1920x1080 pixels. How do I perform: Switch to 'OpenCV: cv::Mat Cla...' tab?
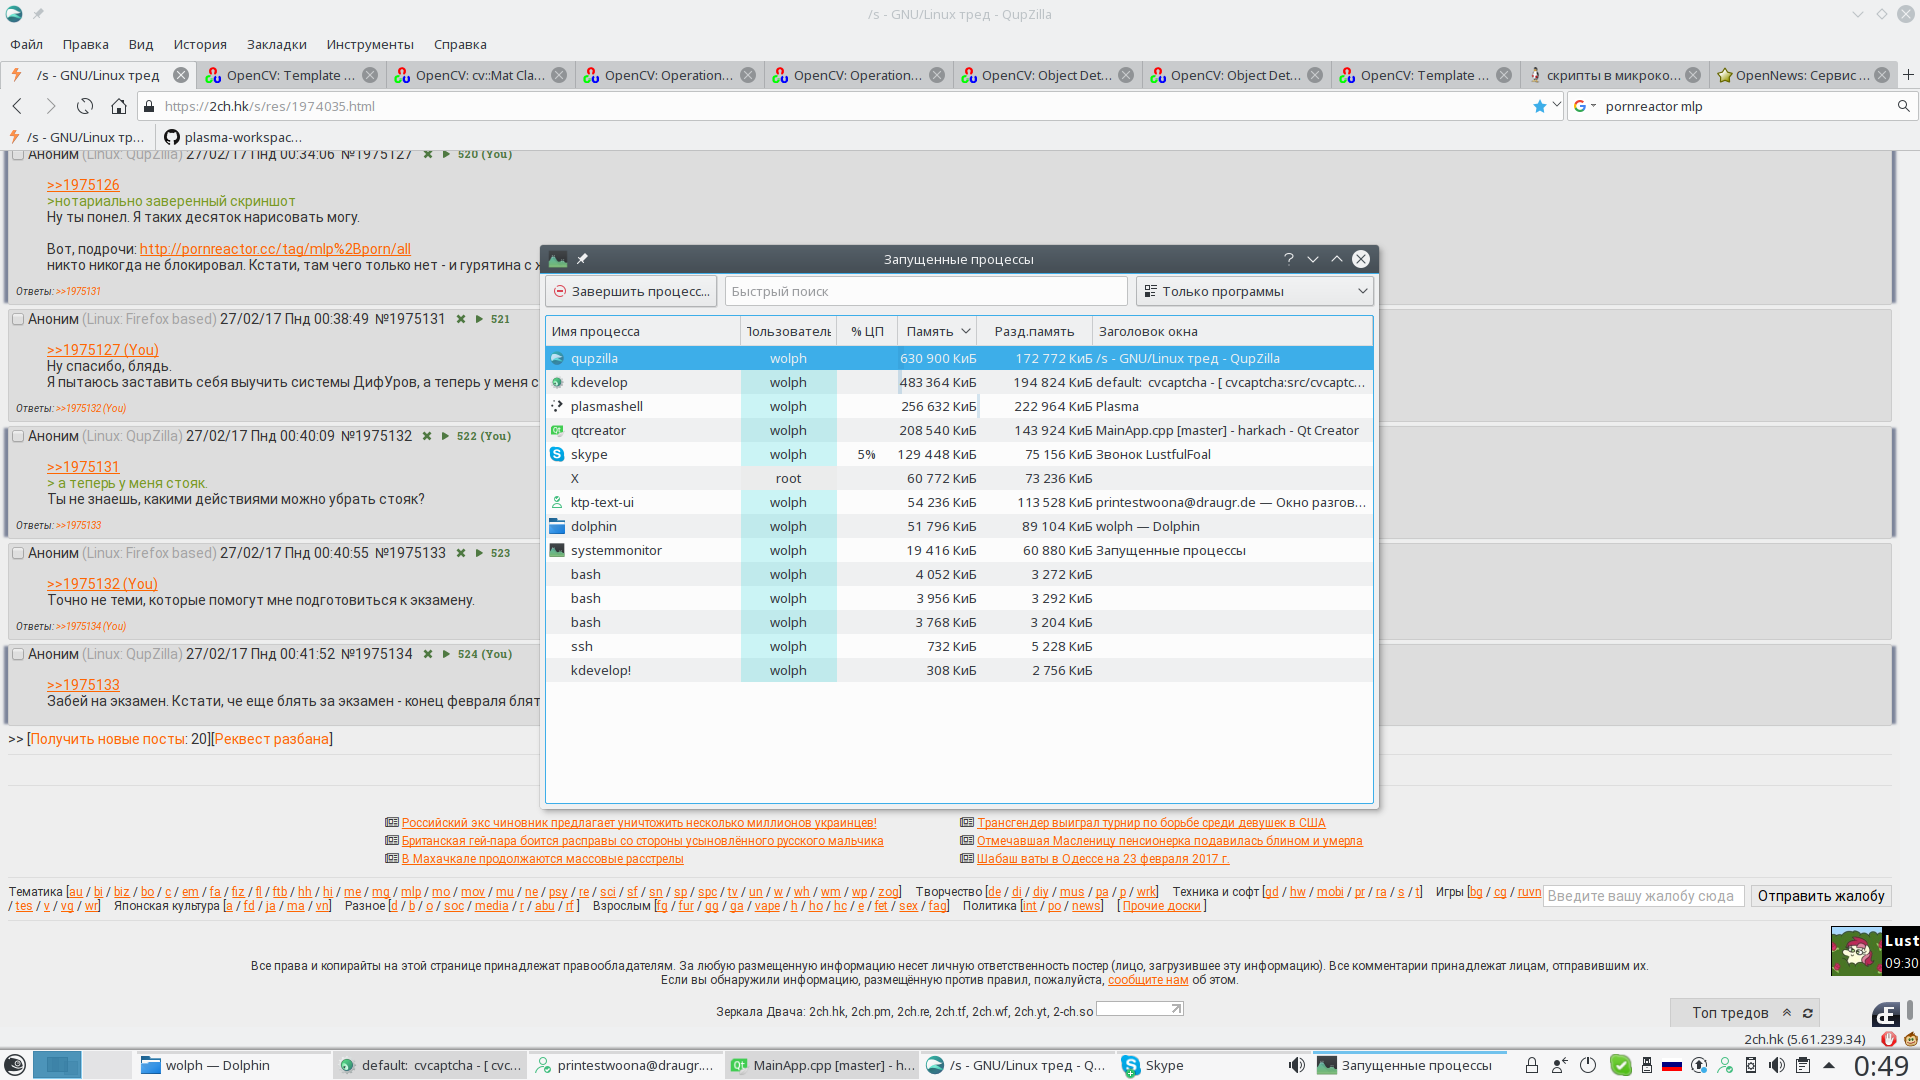(481, 75)
